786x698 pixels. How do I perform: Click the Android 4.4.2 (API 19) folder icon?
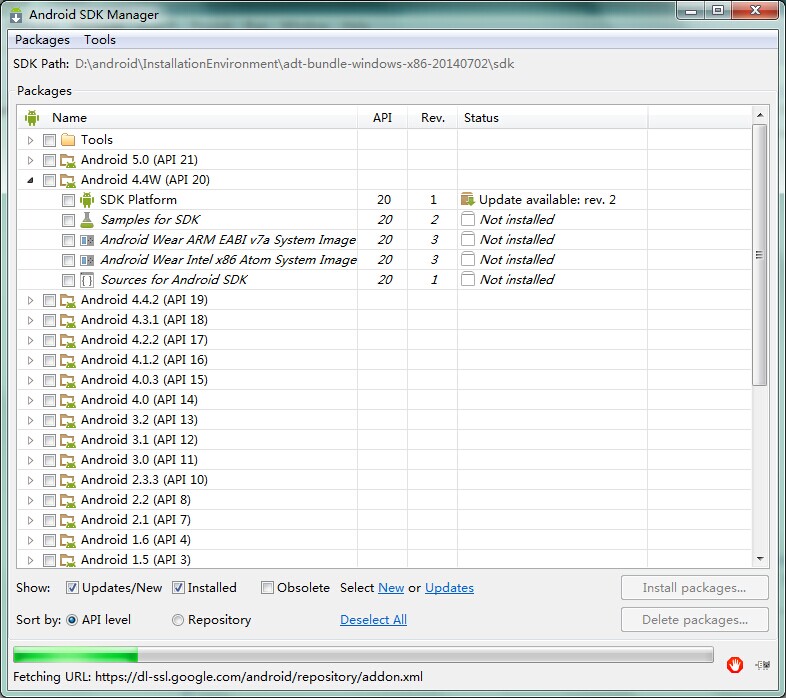coord(68,300)
